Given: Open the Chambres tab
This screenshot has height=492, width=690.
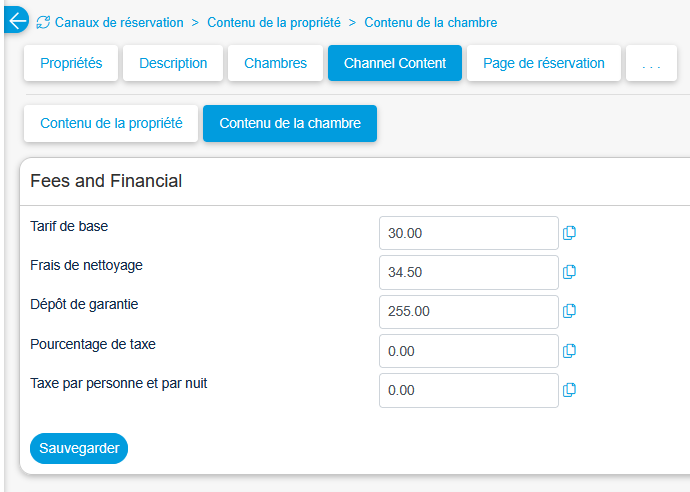Looking at the screenshot, I should [275, 63].
